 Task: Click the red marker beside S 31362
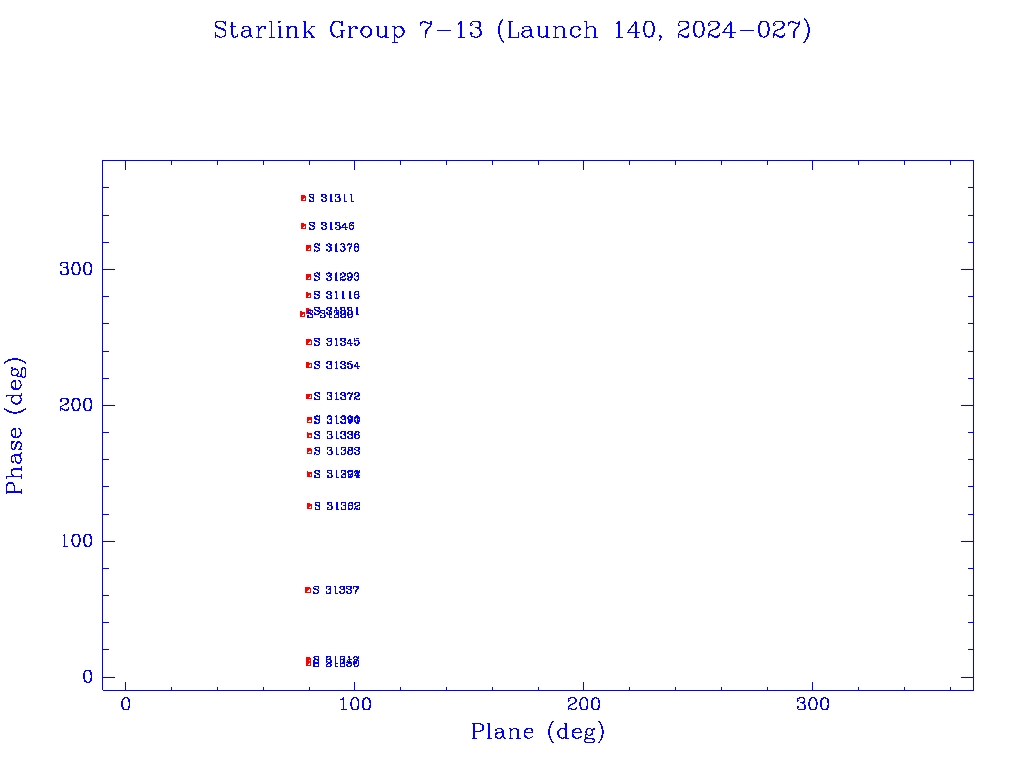[310, 506]
